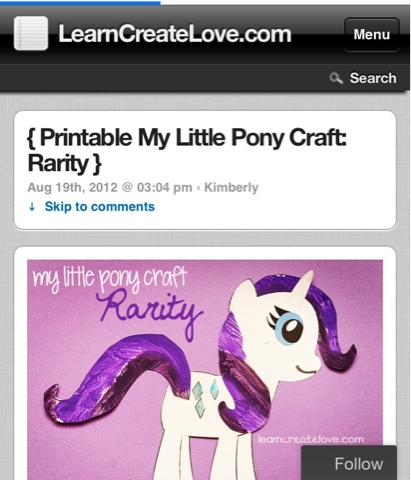Click the notepad site logo icon

(x=31, y=33)
